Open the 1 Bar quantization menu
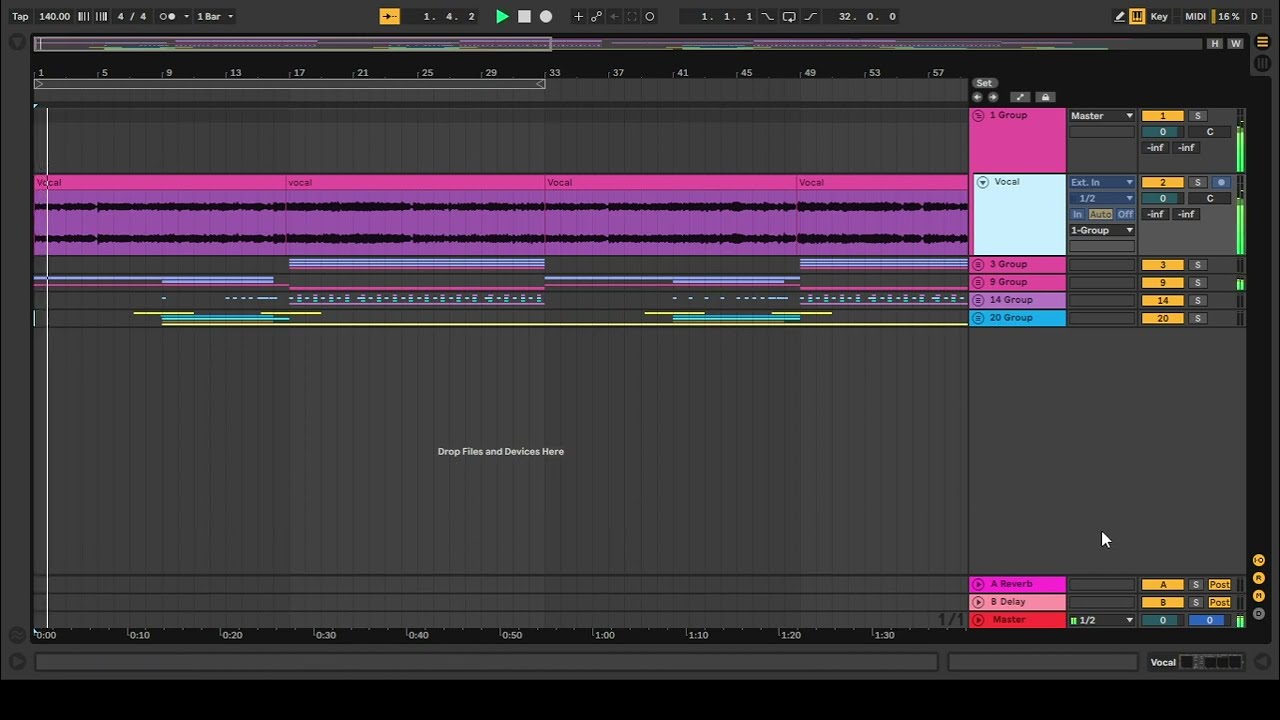The width and height of the screenshot is (1280, 720). click(x=215, y=16)
